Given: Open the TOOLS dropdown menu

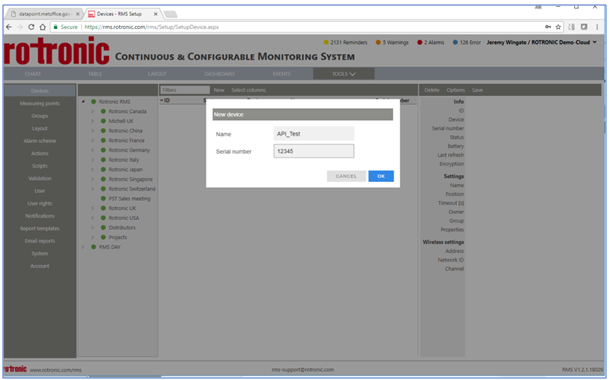Looking at the screenshot, I should coord(344,74).
